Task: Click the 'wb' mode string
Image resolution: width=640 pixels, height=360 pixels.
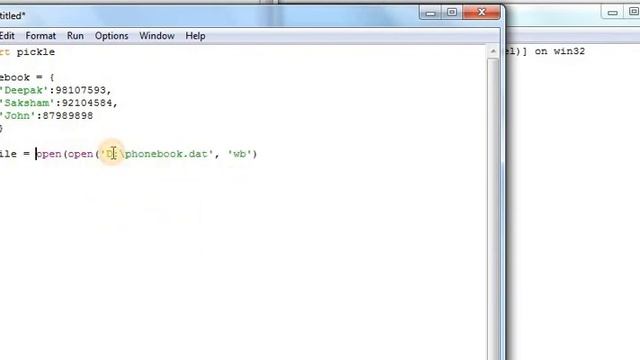Action: pos(240,154)
